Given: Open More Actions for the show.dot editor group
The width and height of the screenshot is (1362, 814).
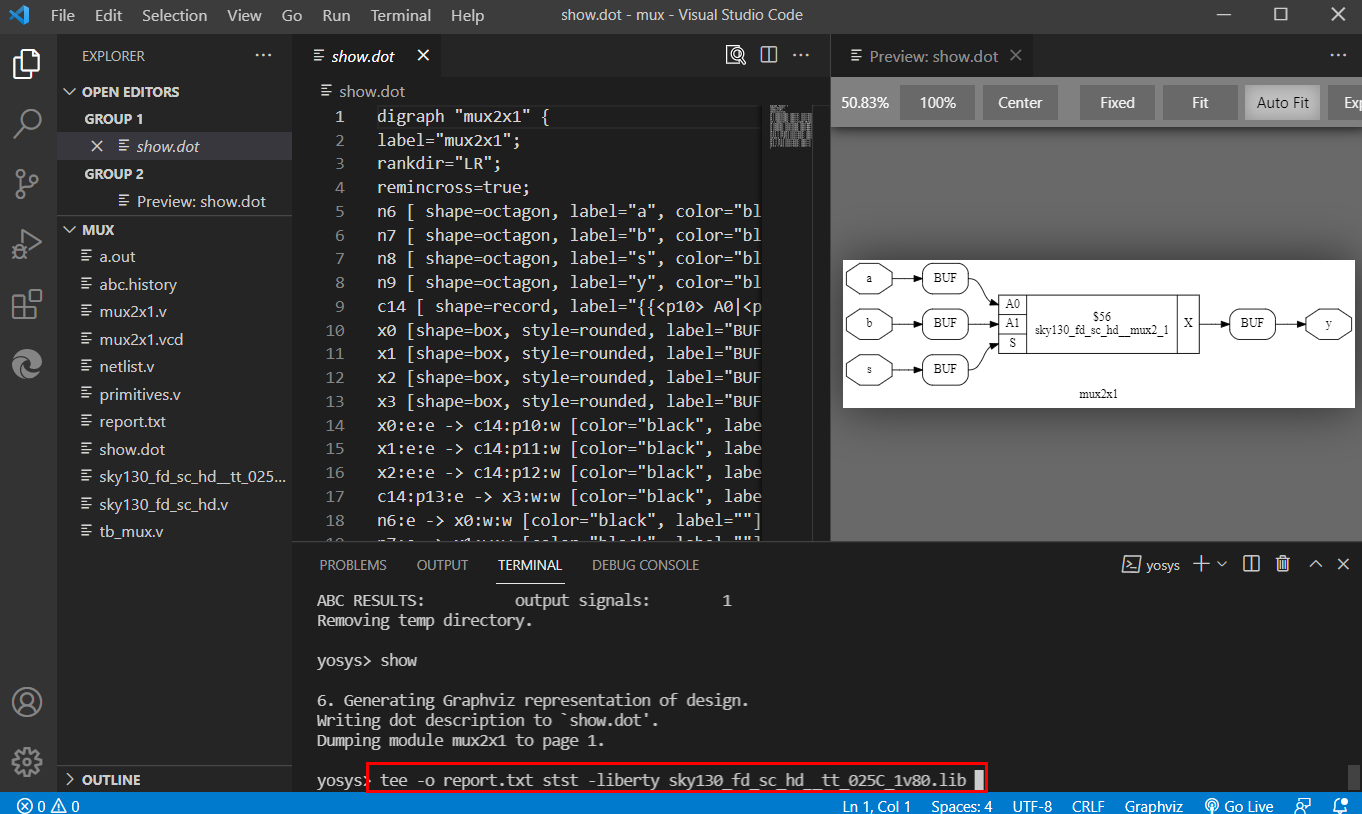Looking at the screenshot, I should tap(801, 55).
